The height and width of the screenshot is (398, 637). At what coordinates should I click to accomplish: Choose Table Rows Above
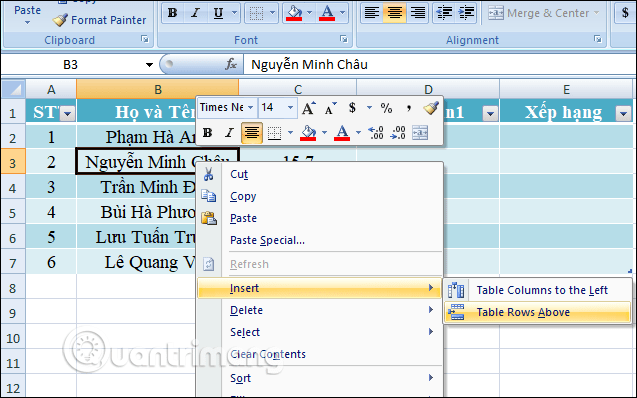(x=537, y=312)
